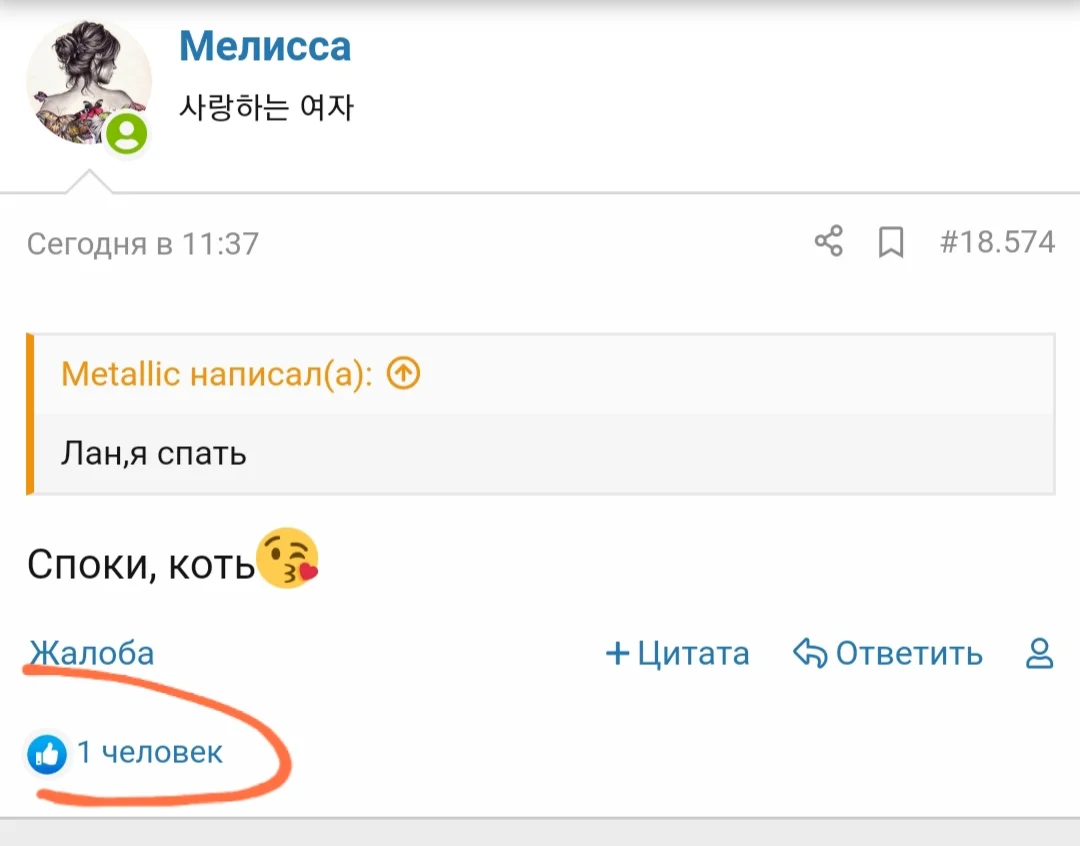This screenshot has width=1080, height=846.
Task: Click the Korean user title under Мелисса
Action: pos(266,107)
